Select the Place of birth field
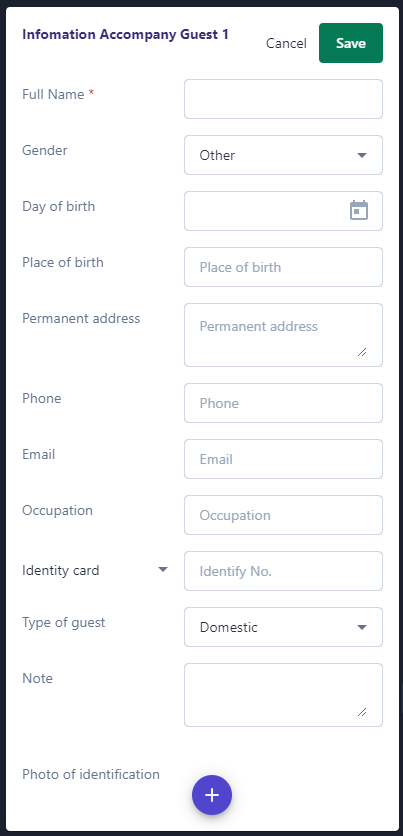 click(x=284, y=267)
